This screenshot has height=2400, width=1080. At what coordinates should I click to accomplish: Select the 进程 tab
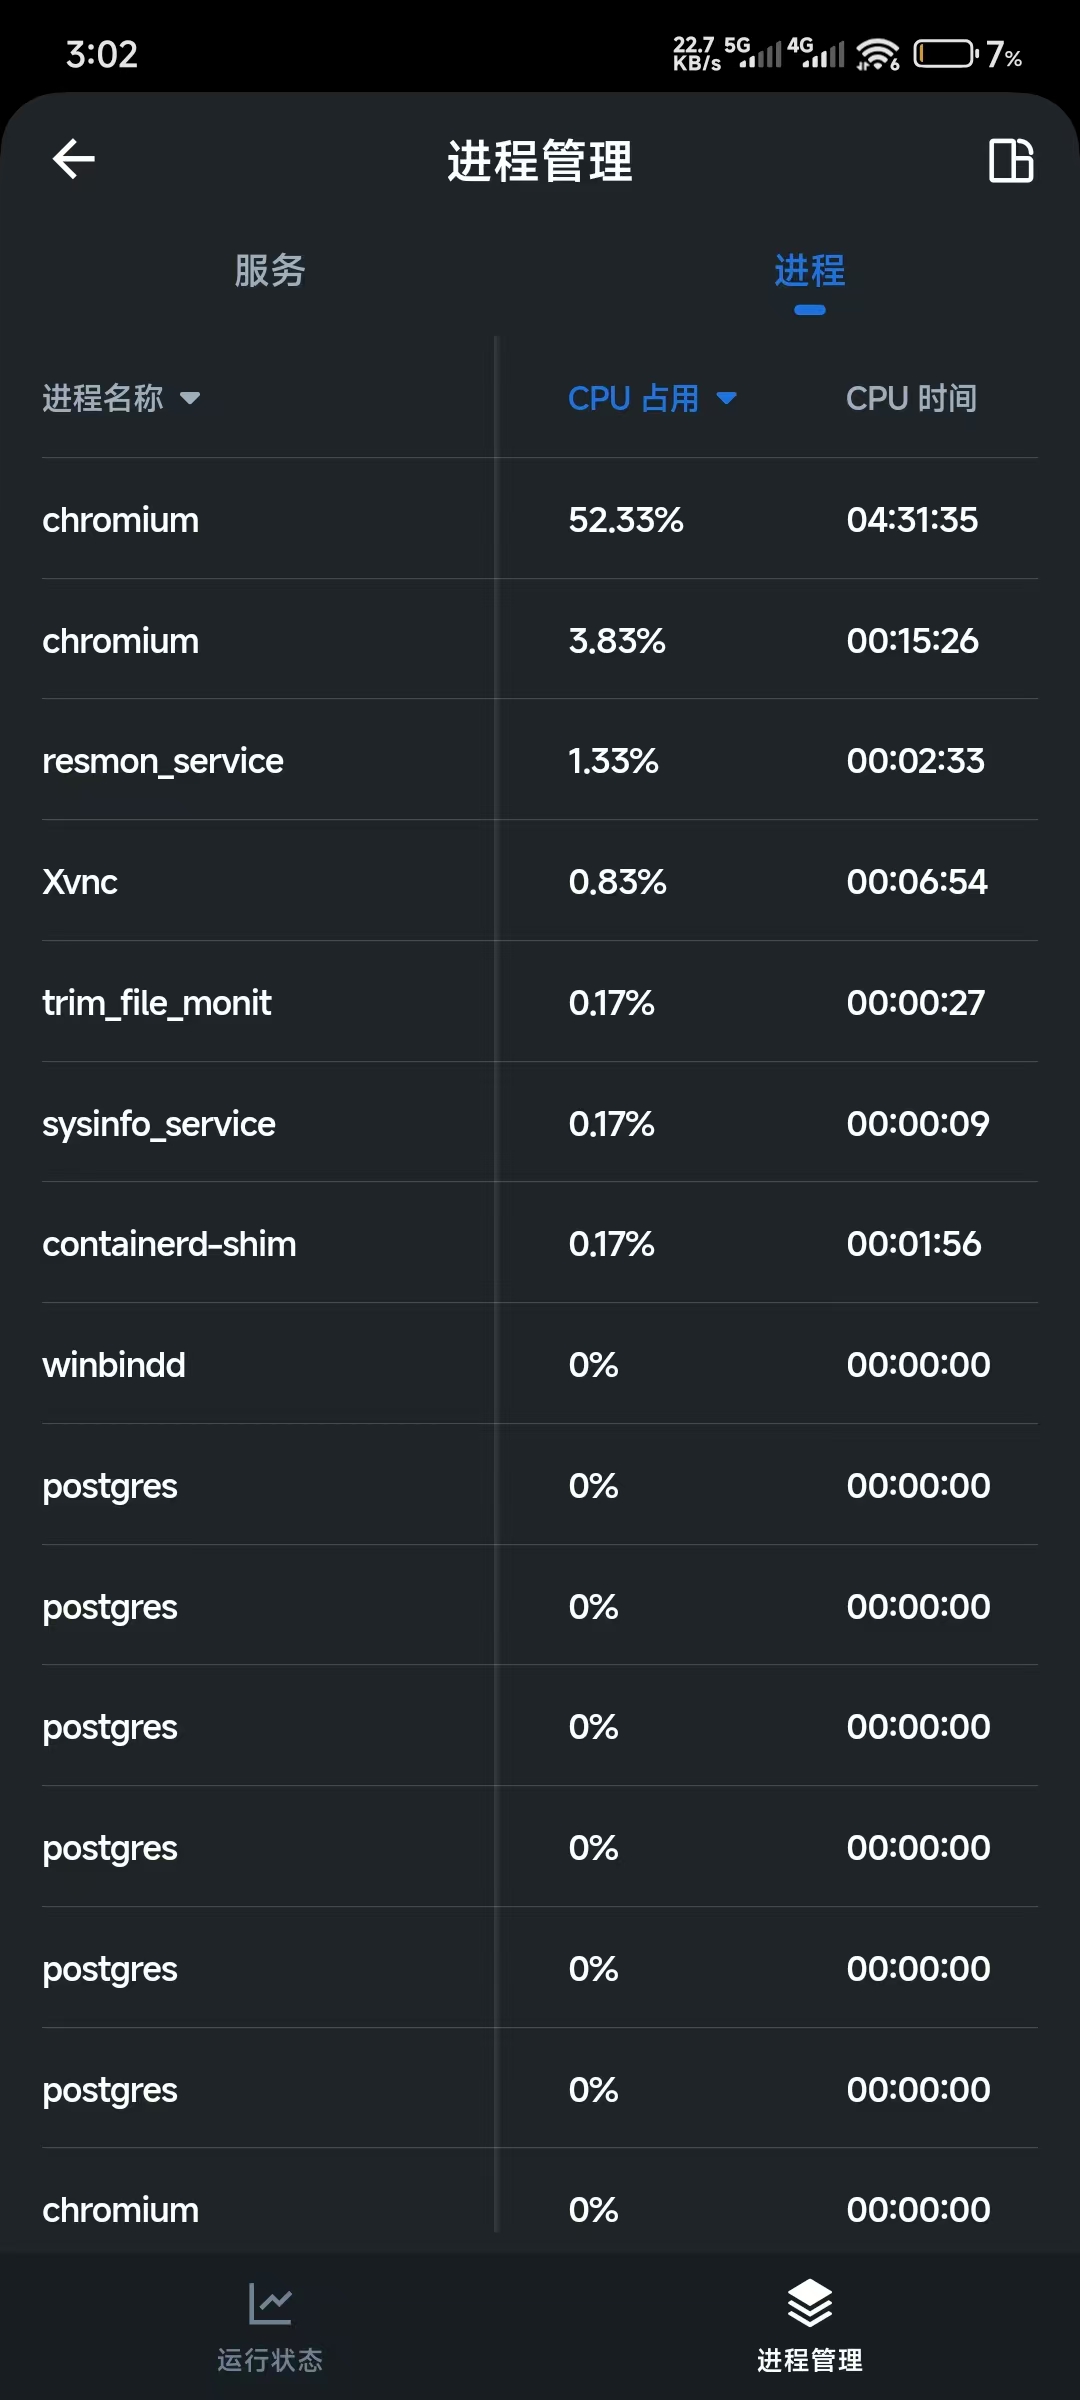pyautogui.click(x=809, y=271)
